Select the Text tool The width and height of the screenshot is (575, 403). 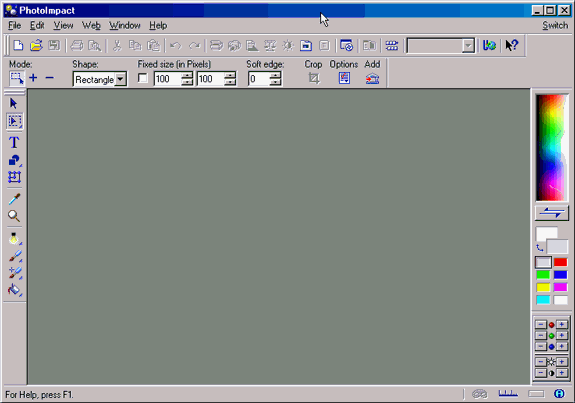(x=14, y=142)
